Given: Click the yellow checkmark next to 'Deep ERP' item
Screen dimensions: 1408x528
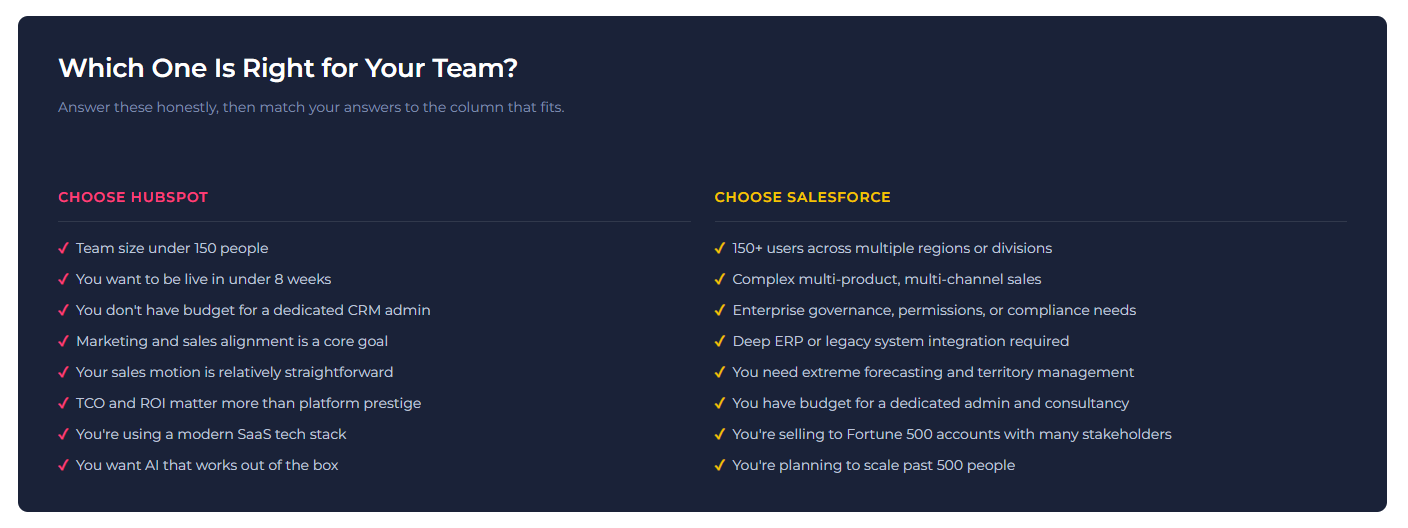Looking at the screenshot, I should click(x=719, y=341).
